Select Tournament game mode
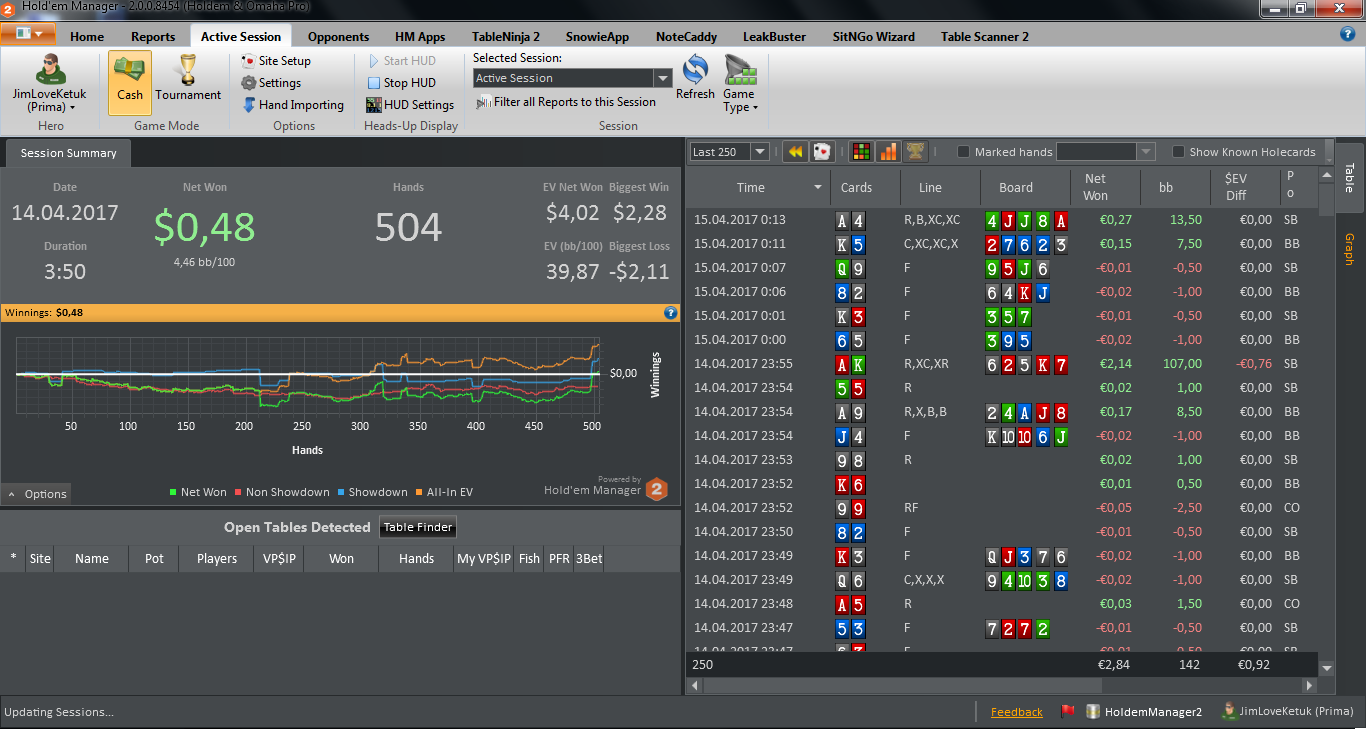Image resolution: width=1366 pixels, height=729 pixels. click(188, 82)
